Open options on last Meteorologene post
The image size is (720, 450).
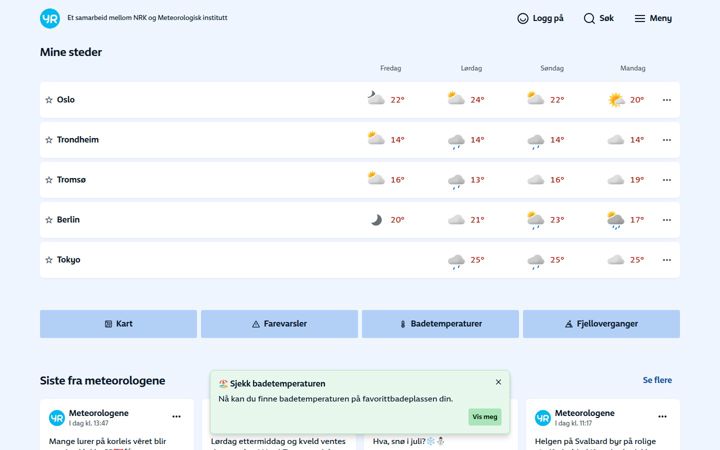click(662, 416)
